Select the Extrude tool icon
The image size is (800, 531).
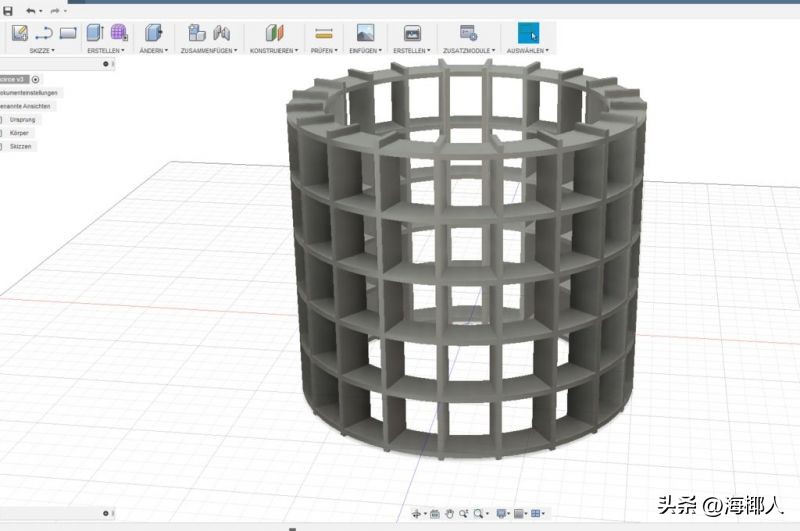pyautogui.click(x=95, y=33)
